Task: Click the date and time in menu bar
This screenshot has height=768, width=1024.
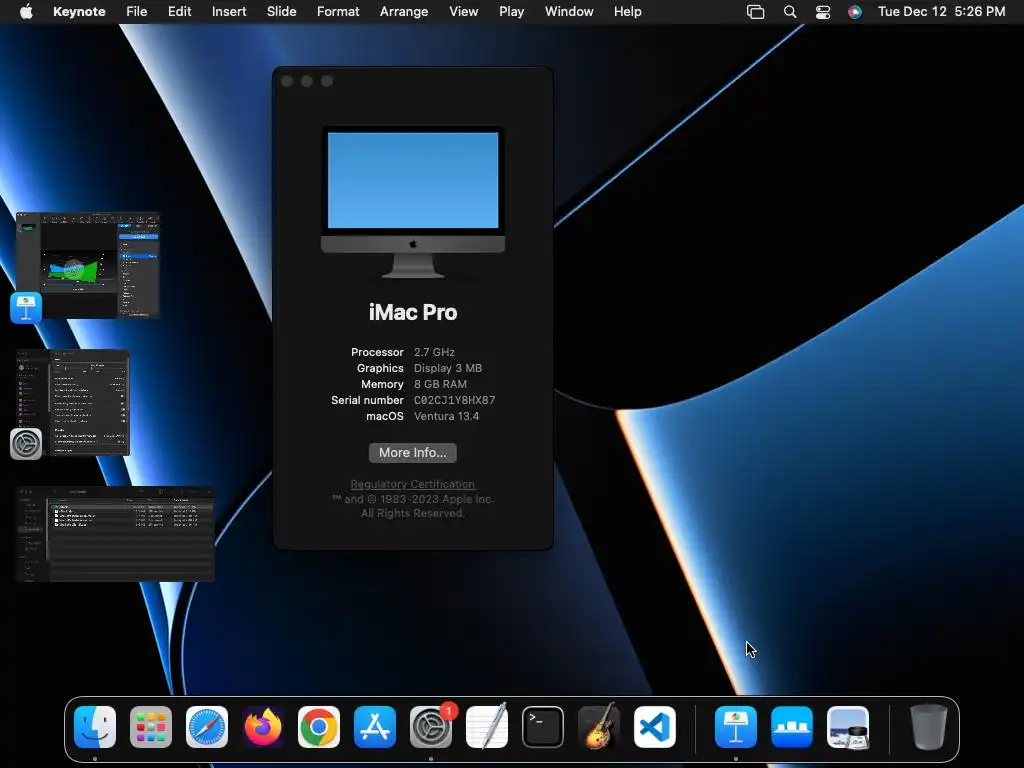Action: (941, 11)
